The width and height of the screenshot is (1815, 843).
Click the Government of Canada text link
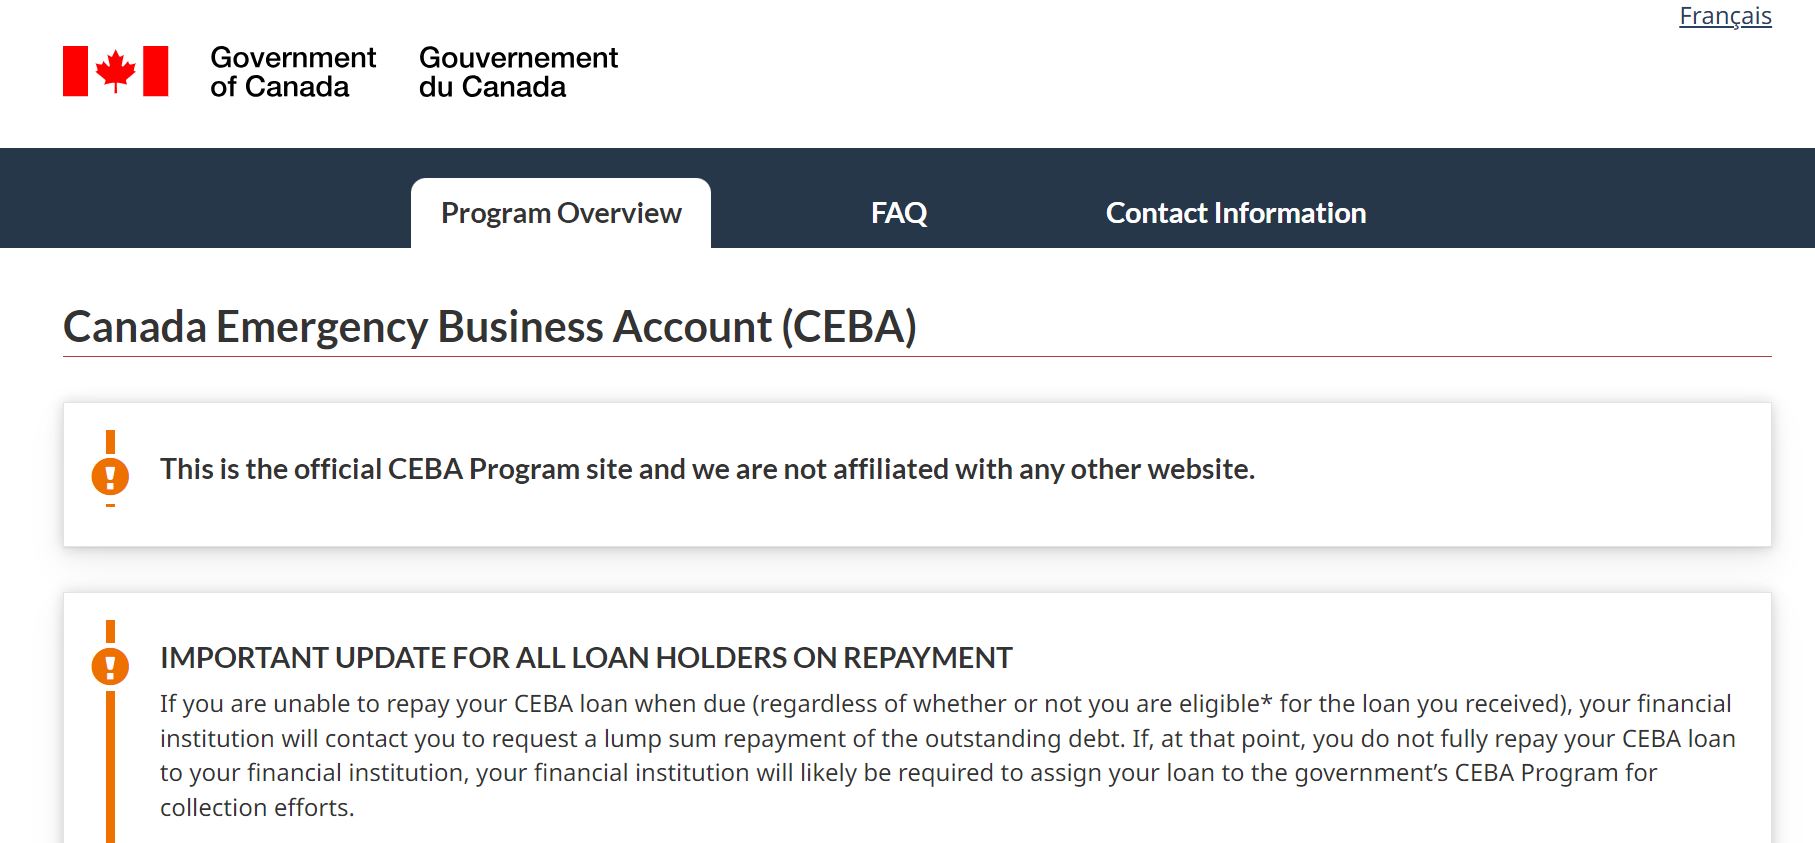click(292, 72)
